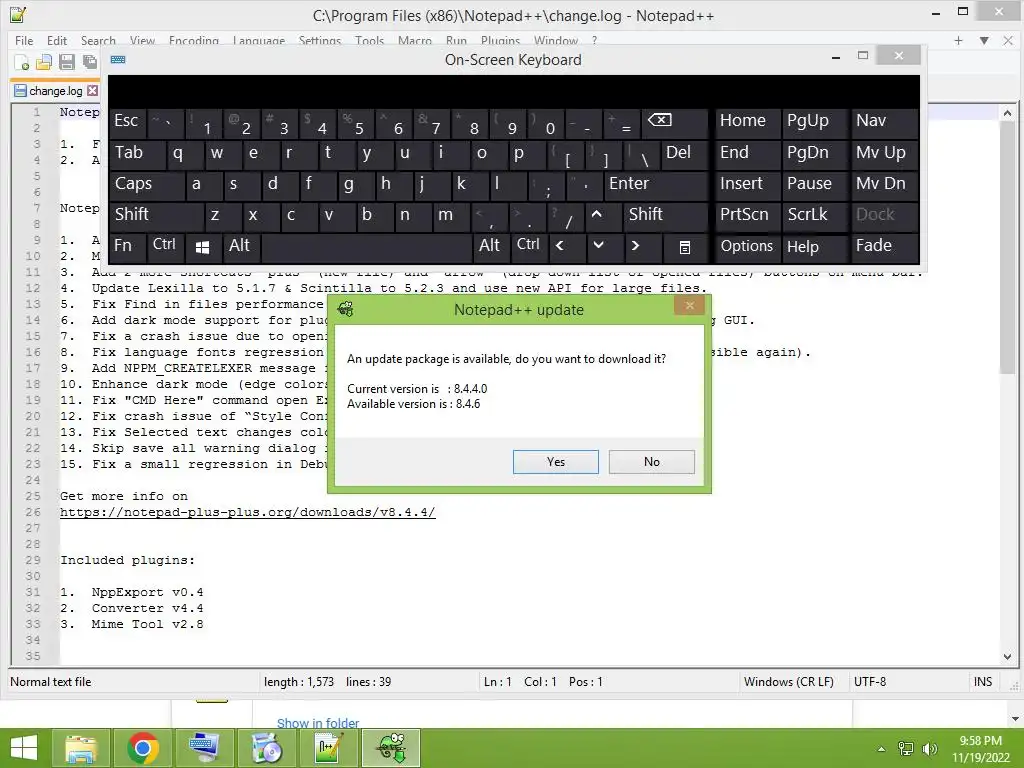Image resolution: width=1024 pixels, height=768 pixels.
Task: Click No in Notepad++ update dialog
Action: click(x=651, y=462)
